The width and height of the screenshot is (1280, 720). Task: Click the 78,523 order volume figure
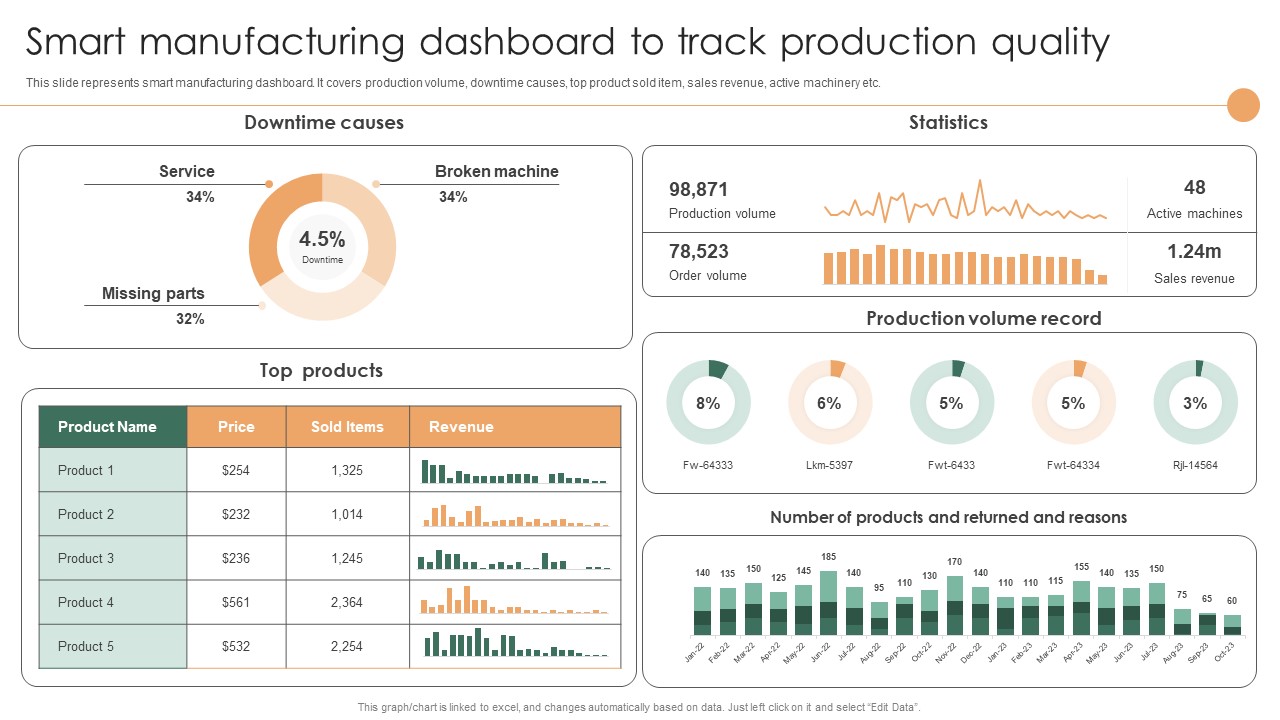(x=699, y=251)
